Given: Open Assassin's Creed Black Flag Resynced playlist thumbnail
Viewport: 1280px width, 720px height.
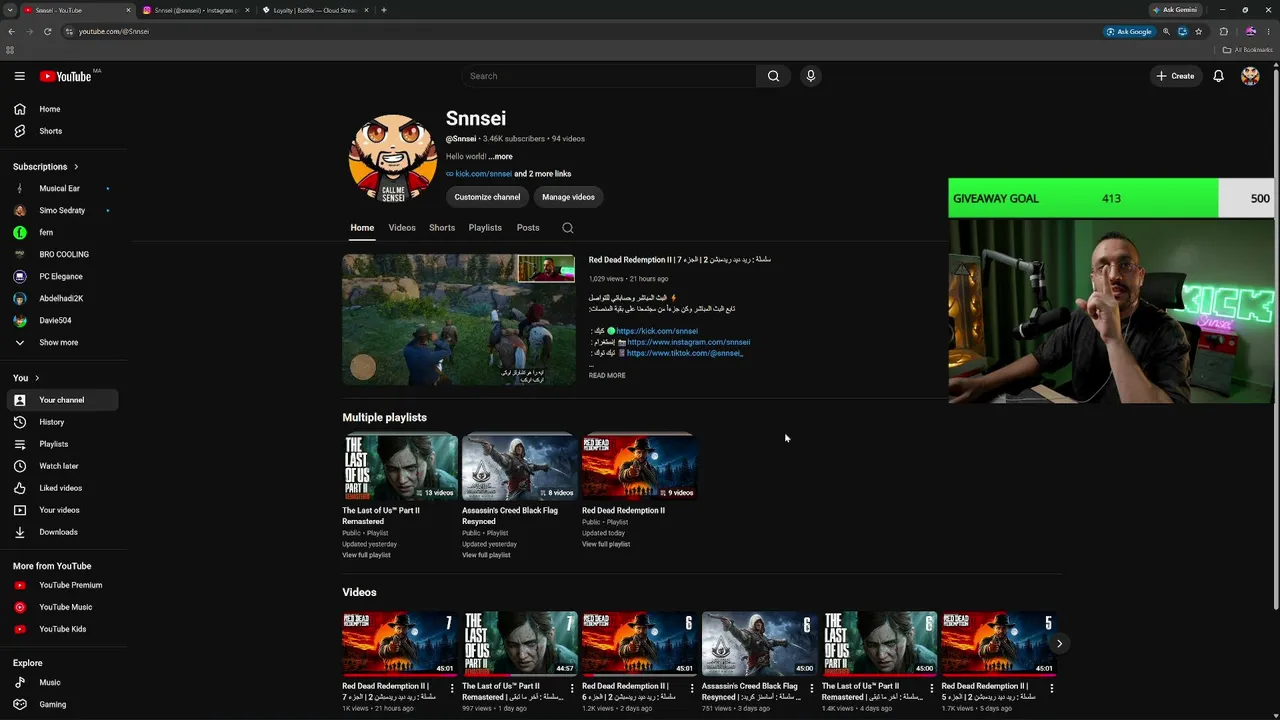Looking at the screenshot, I should [519, 466].
